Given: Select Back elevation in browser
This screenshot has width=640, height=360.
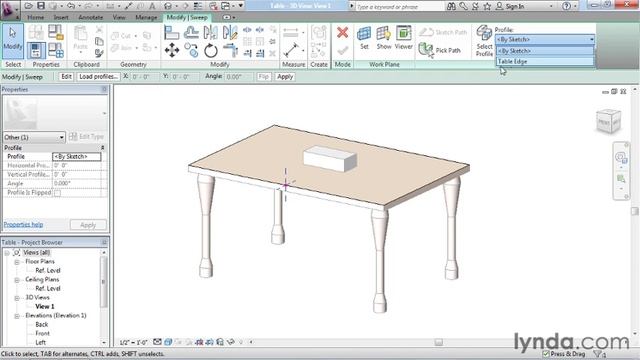Looking at the screenshot, I should (x=42, y=324).
